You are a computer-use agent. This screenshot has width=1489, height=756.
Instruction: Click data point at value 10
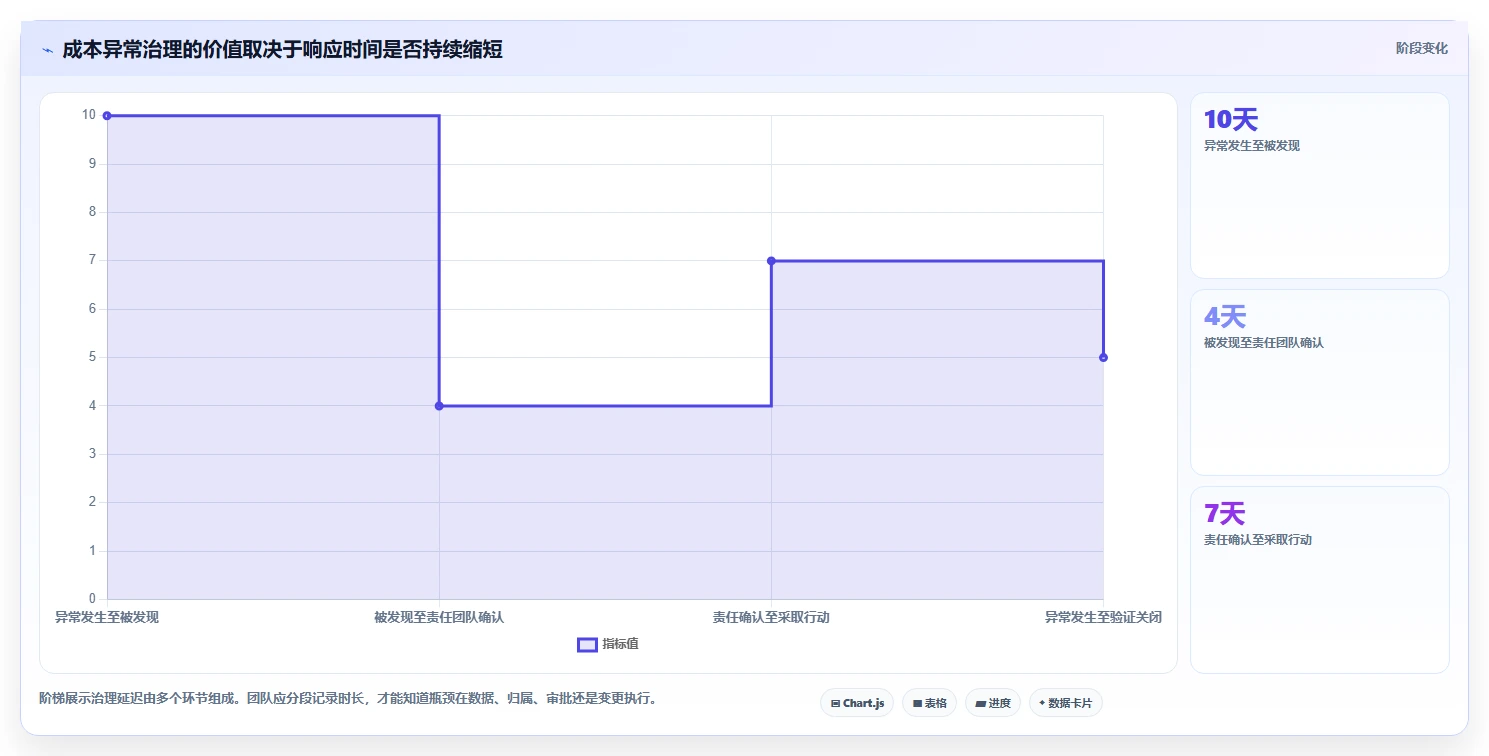coord(107,116)
